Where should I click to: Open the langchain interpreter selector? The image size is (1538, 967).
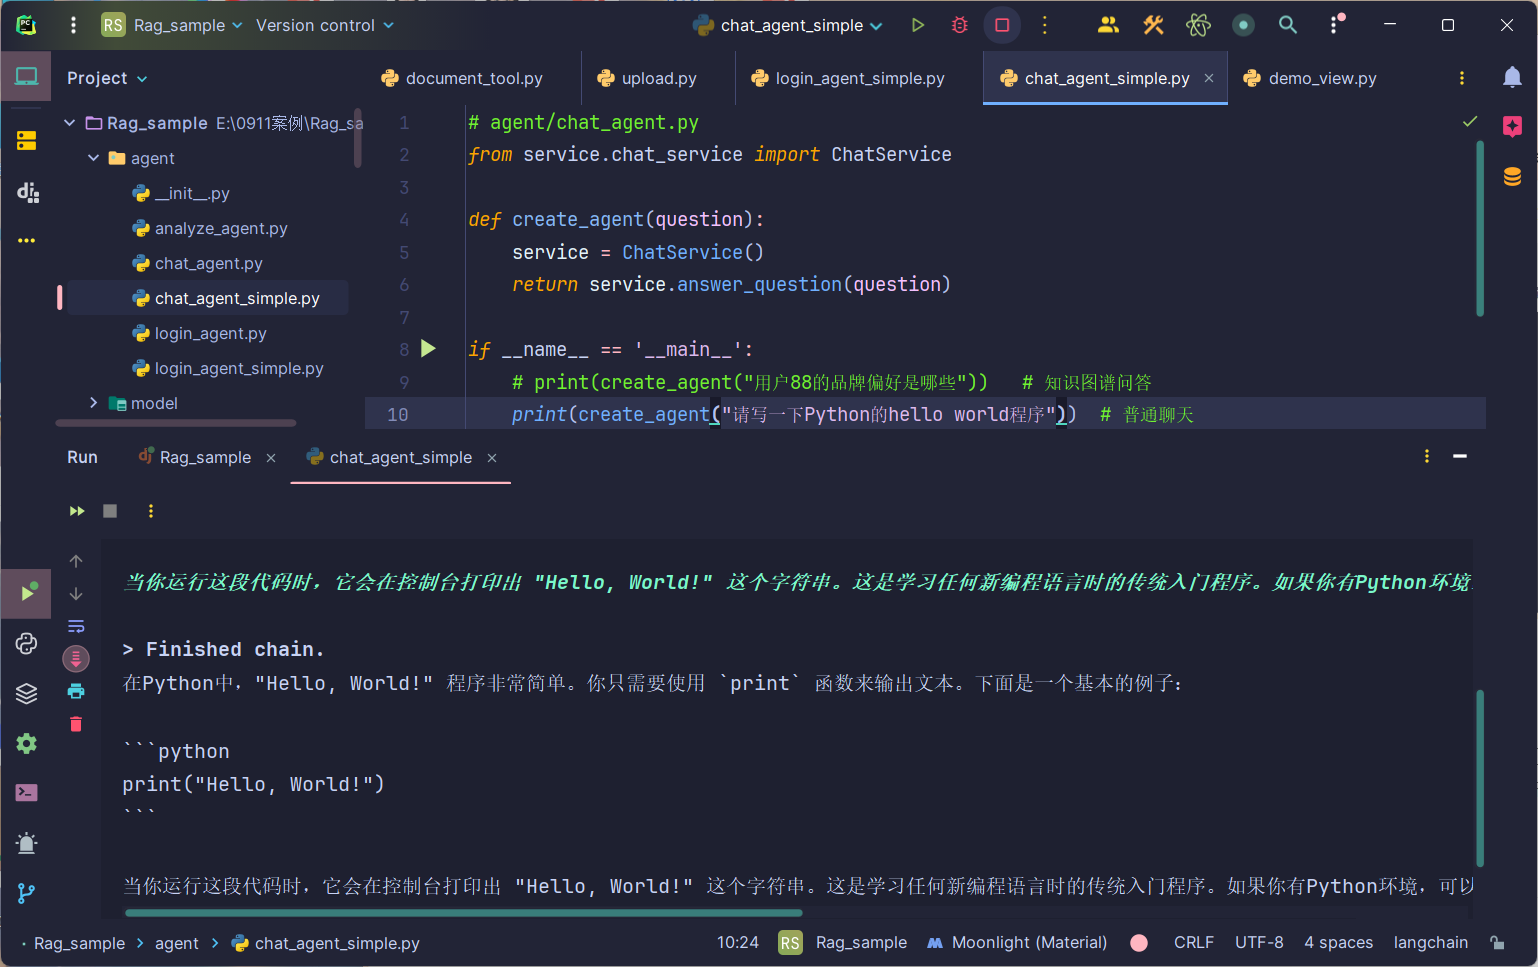point(1431,943)
